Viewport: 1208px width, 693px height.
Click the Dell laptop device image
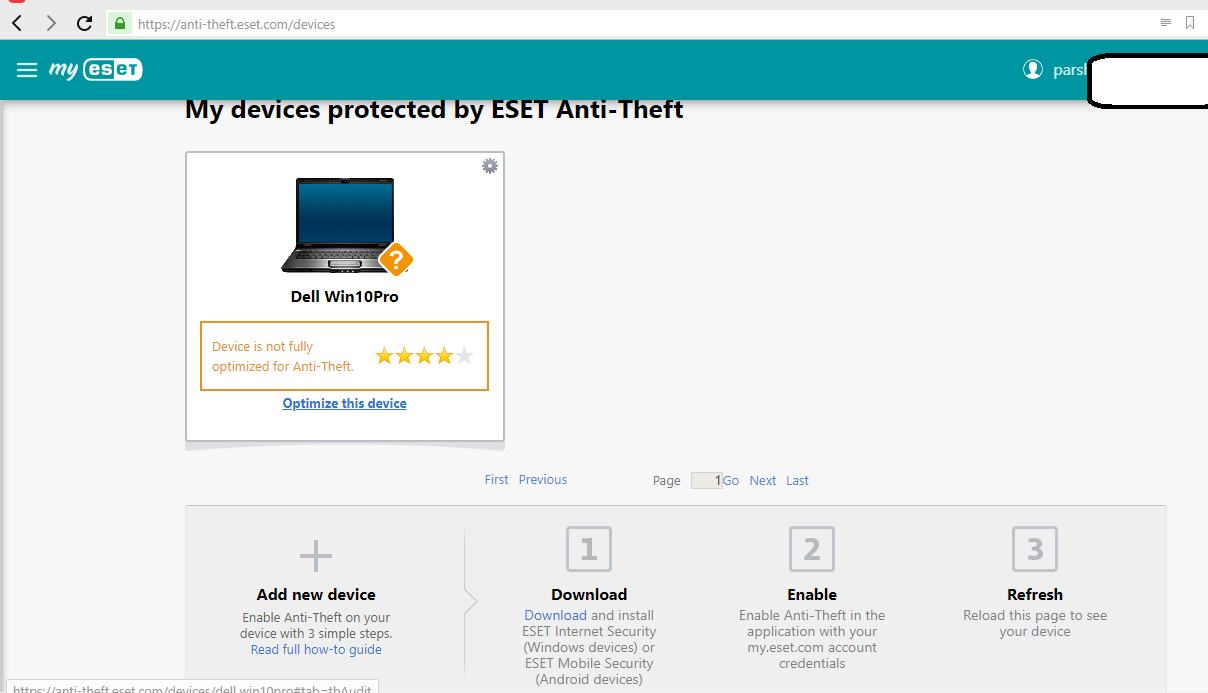[338, 224]
